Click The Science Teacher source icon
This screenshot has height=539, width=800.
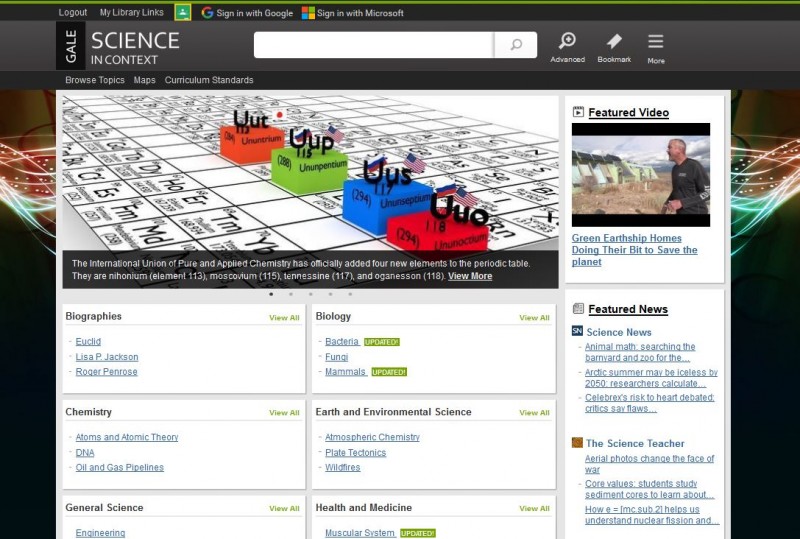pos(577,442)
